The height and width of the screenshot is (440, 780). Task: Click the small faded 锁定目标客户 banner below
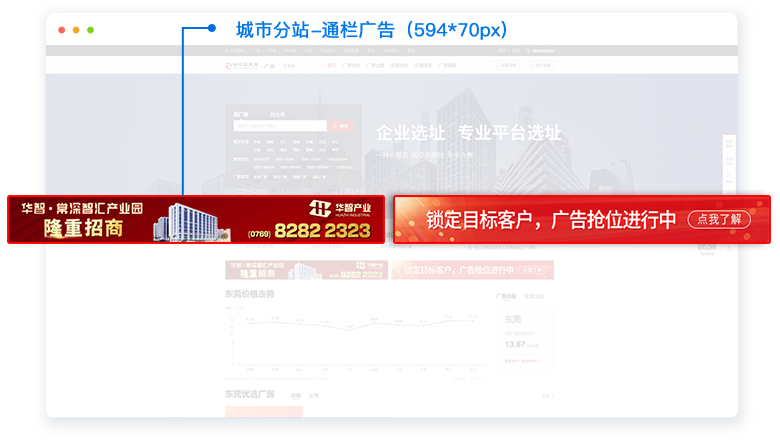473,270
